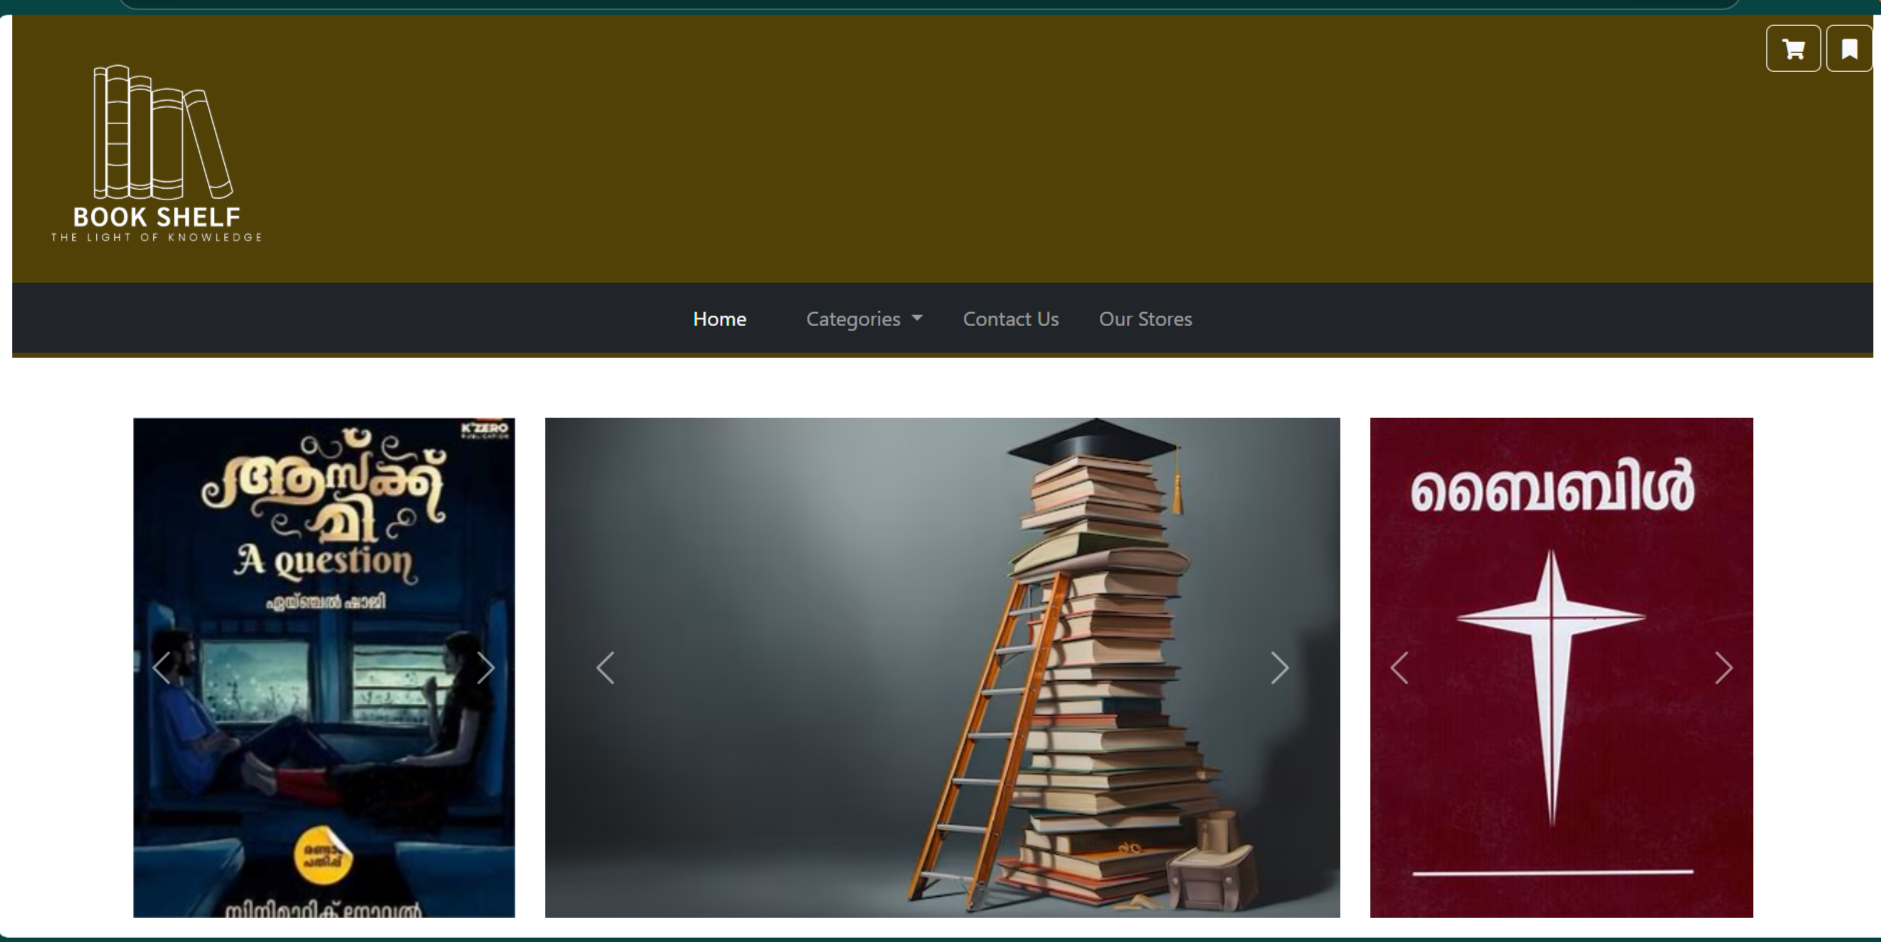Go to previous slide in center book-stack carousel
This screenshot has width=1881, height=942.
605,668
